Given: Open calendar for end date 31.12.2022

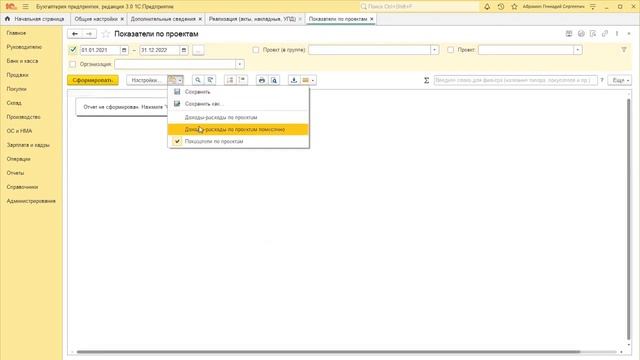Looking at the screenshot, I should pos(184,50).
